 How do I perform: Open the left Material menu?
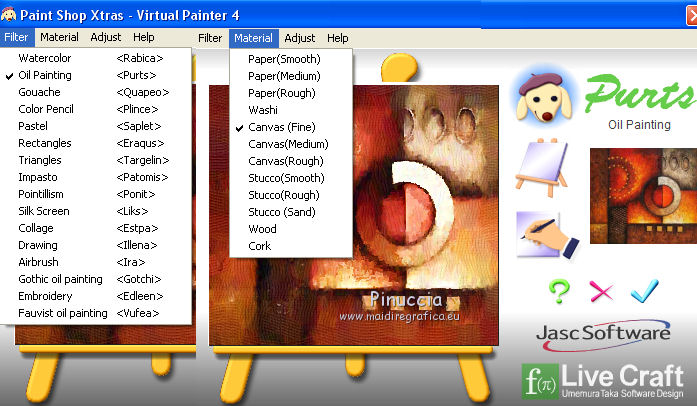coord(59,37)
